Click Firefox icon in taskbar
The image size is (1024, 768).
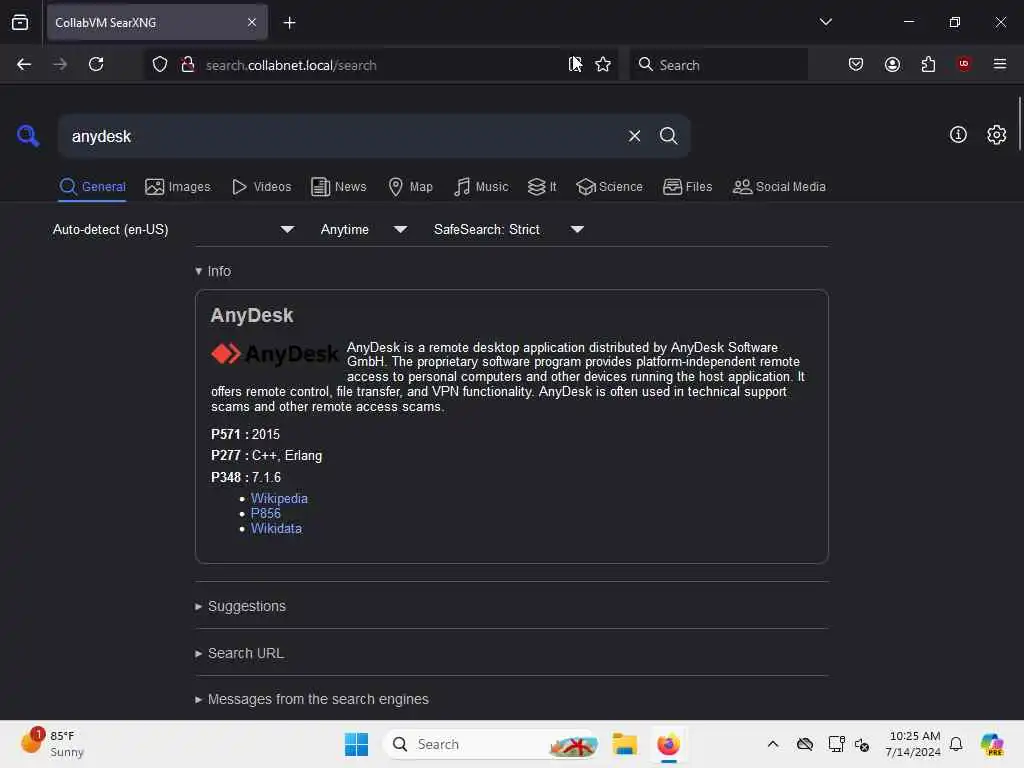tap(668, 744)
